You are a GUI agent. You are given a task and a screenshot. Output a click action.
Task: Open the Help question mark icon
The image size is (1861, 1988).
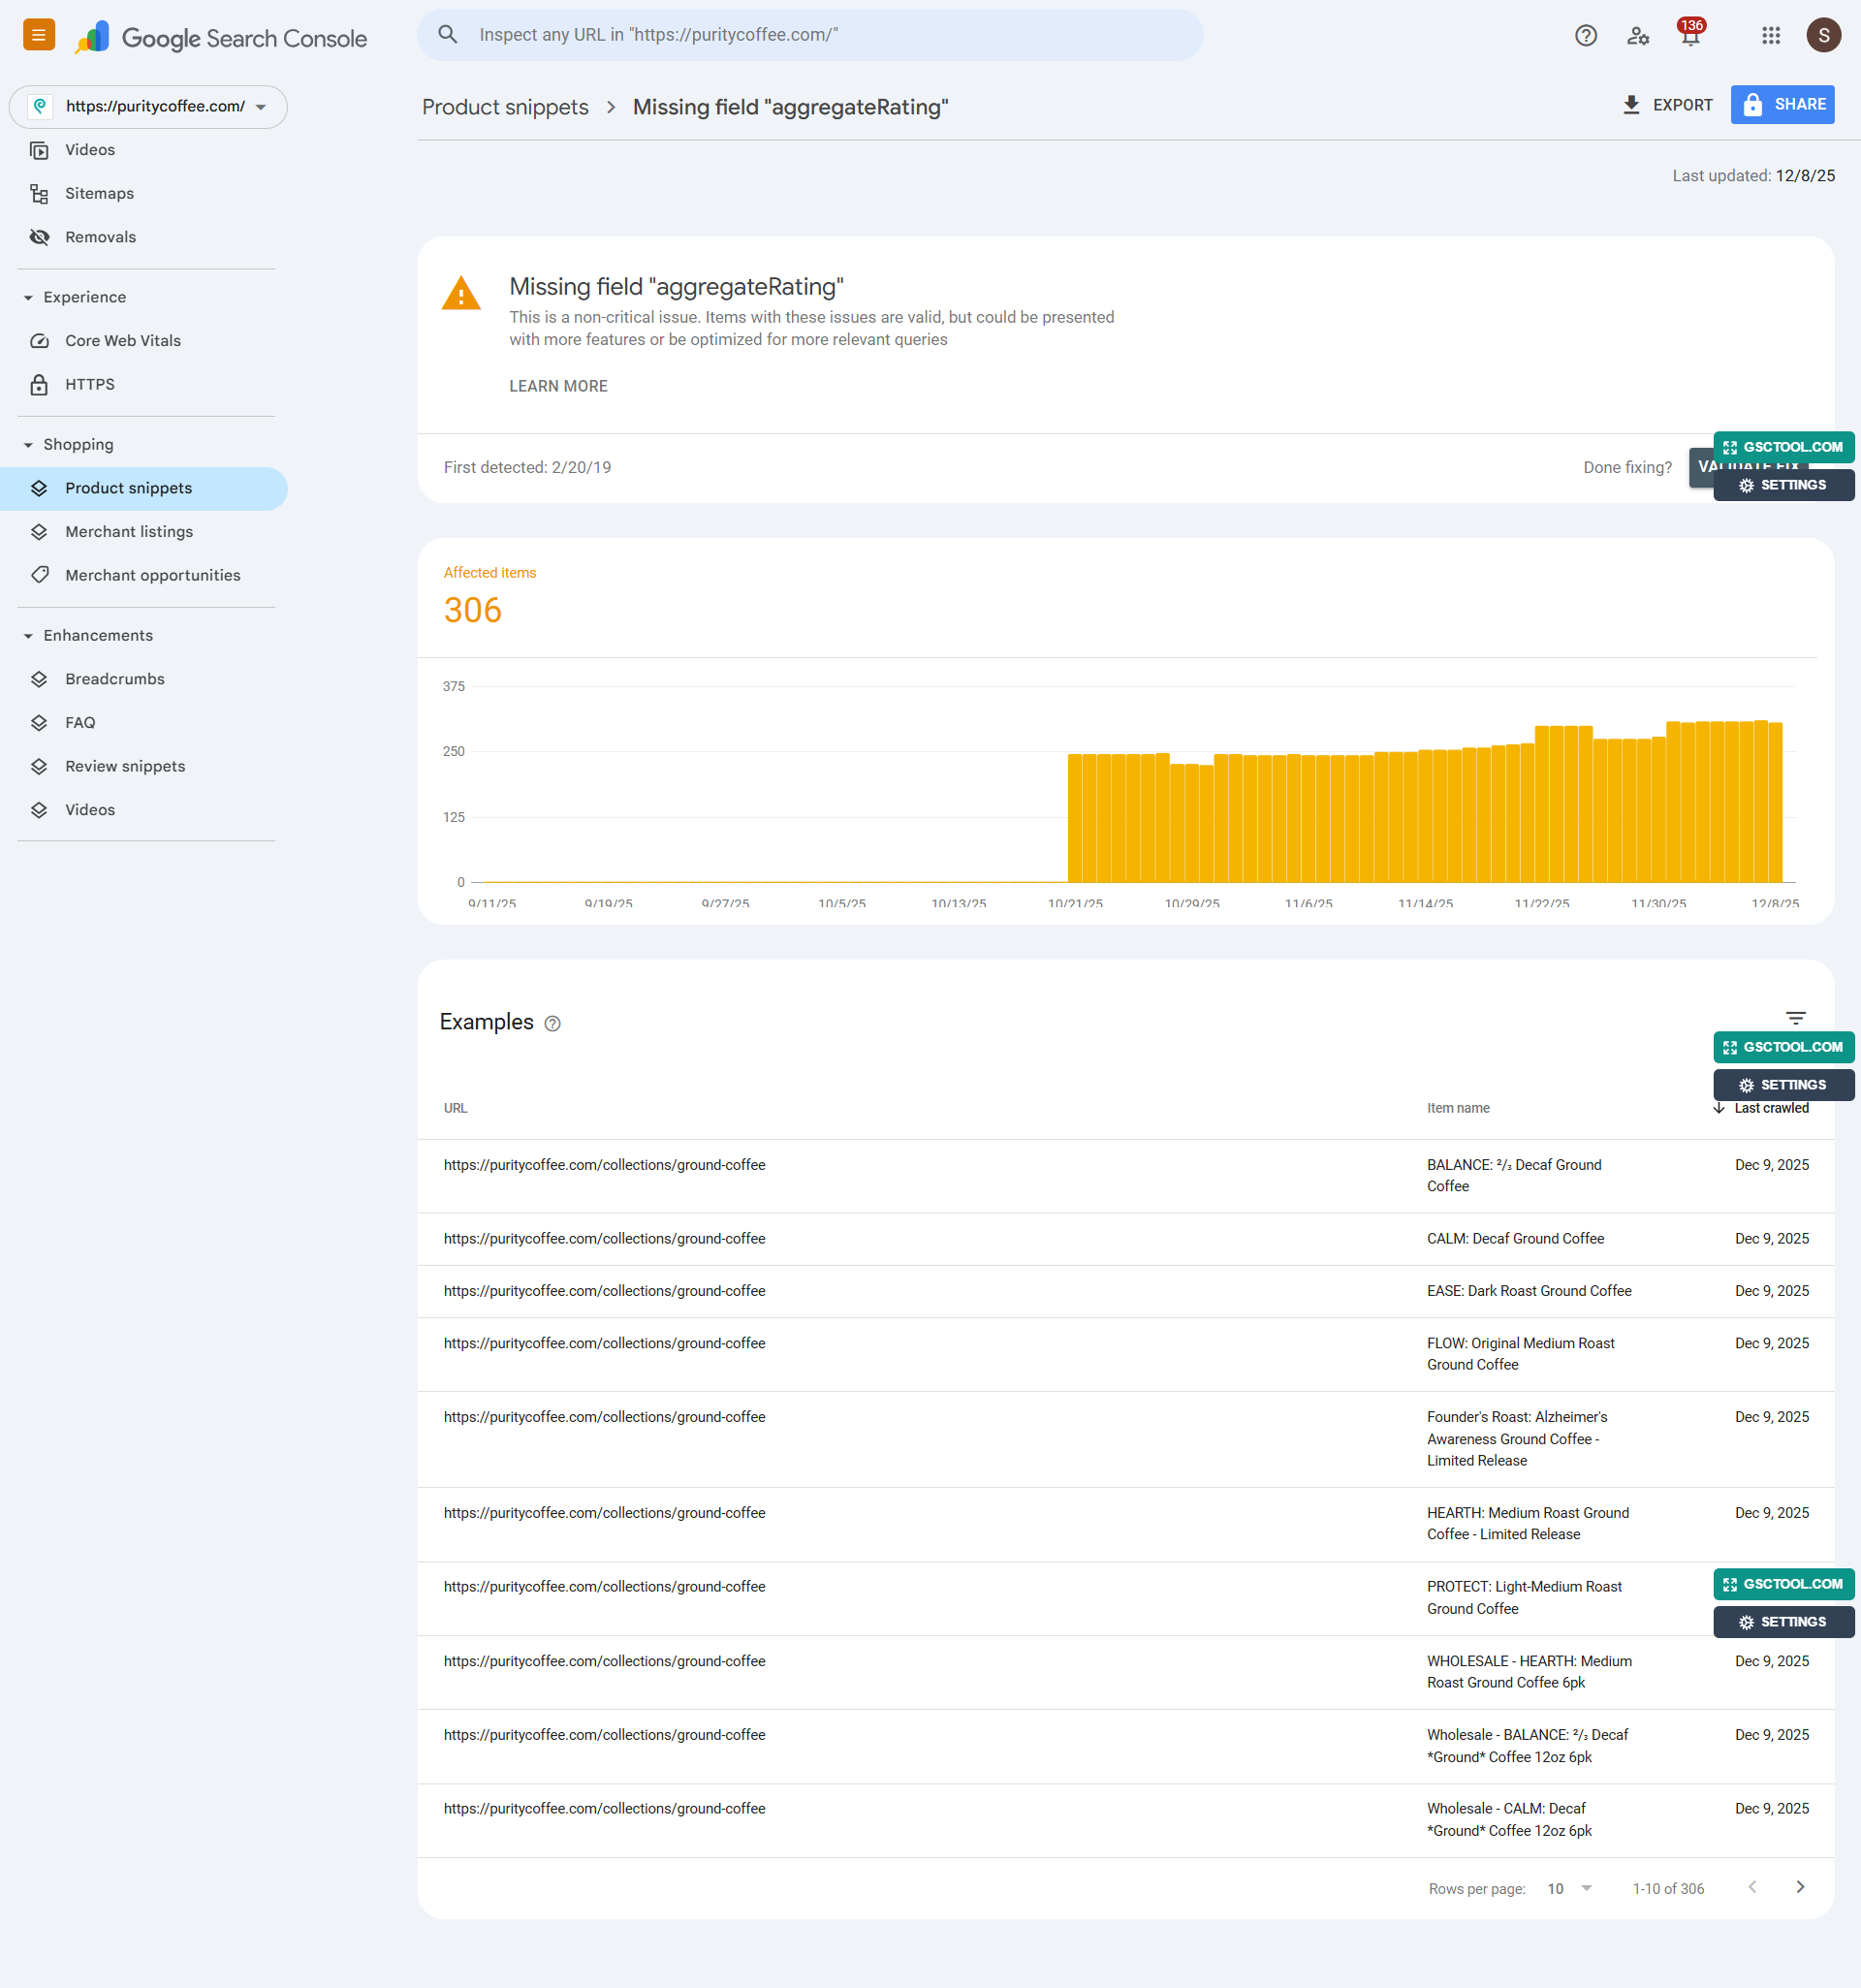point(1585,36)
